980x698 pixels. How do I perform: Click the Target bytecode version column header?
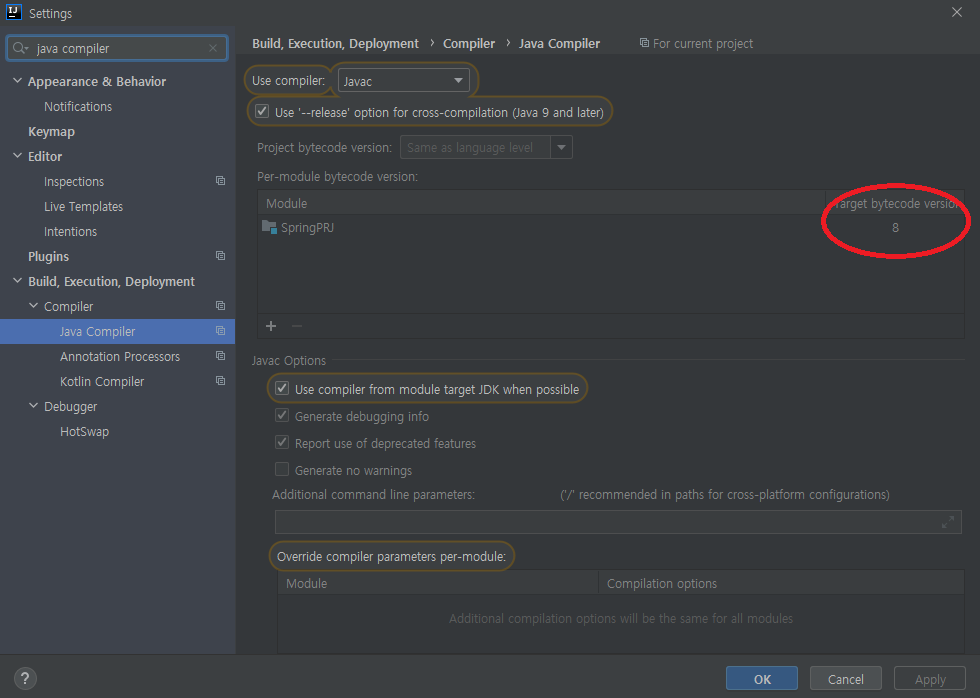point(895,203)
